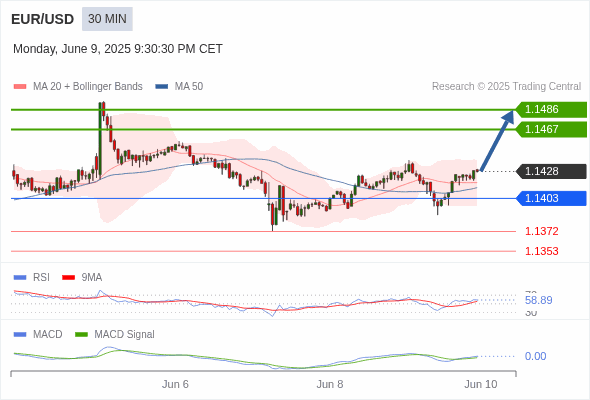
Task: Click the MA 20 + Bollinger Bands red swatch
Action: [x=20, y=87]
